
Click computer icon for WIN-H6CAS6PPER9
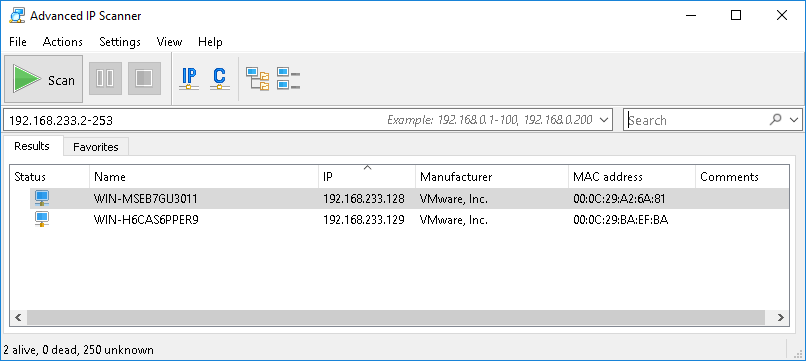click(42, 220)
